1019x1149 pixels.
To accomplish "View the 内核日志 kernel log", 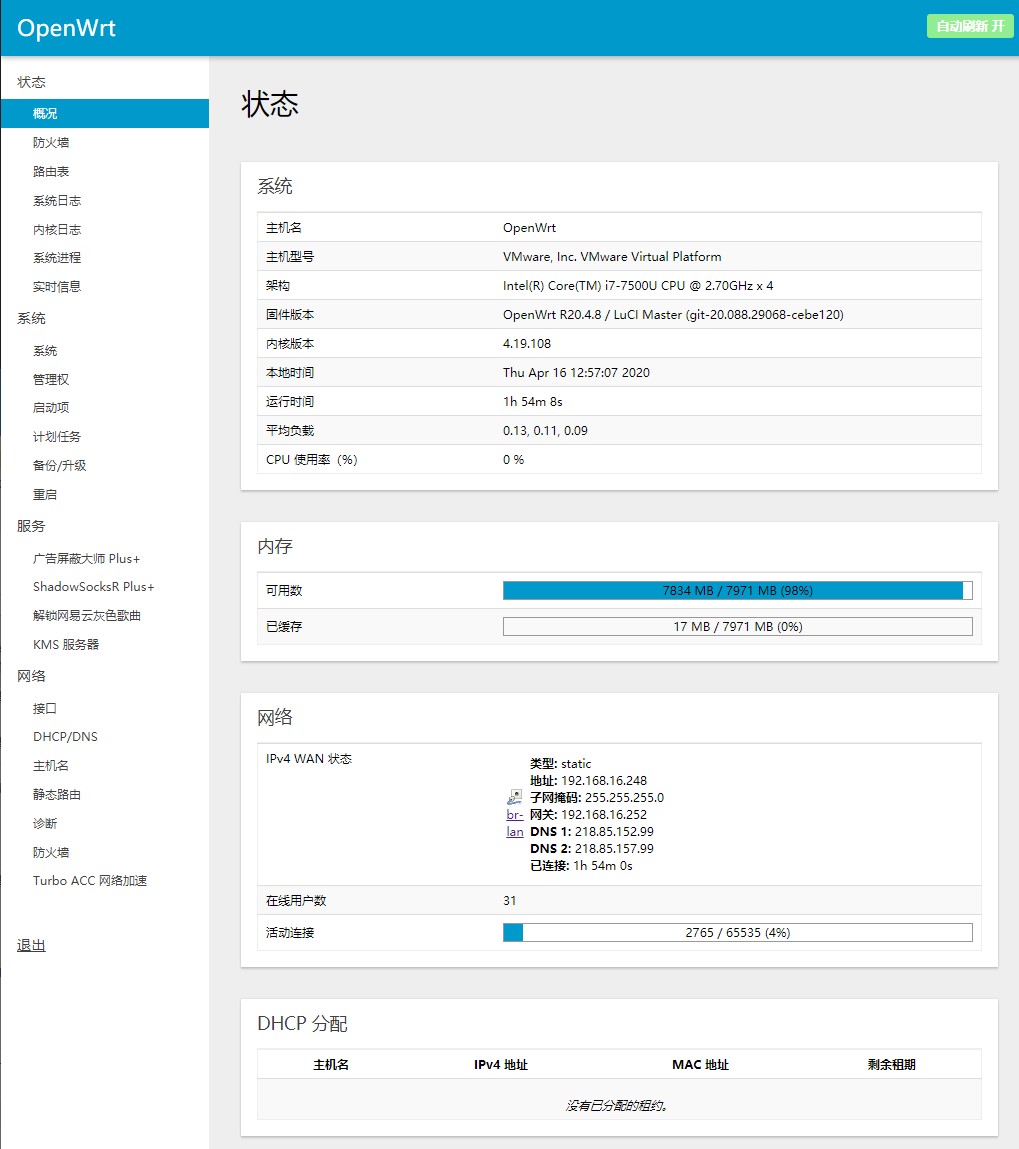I will tap(57, 229).
